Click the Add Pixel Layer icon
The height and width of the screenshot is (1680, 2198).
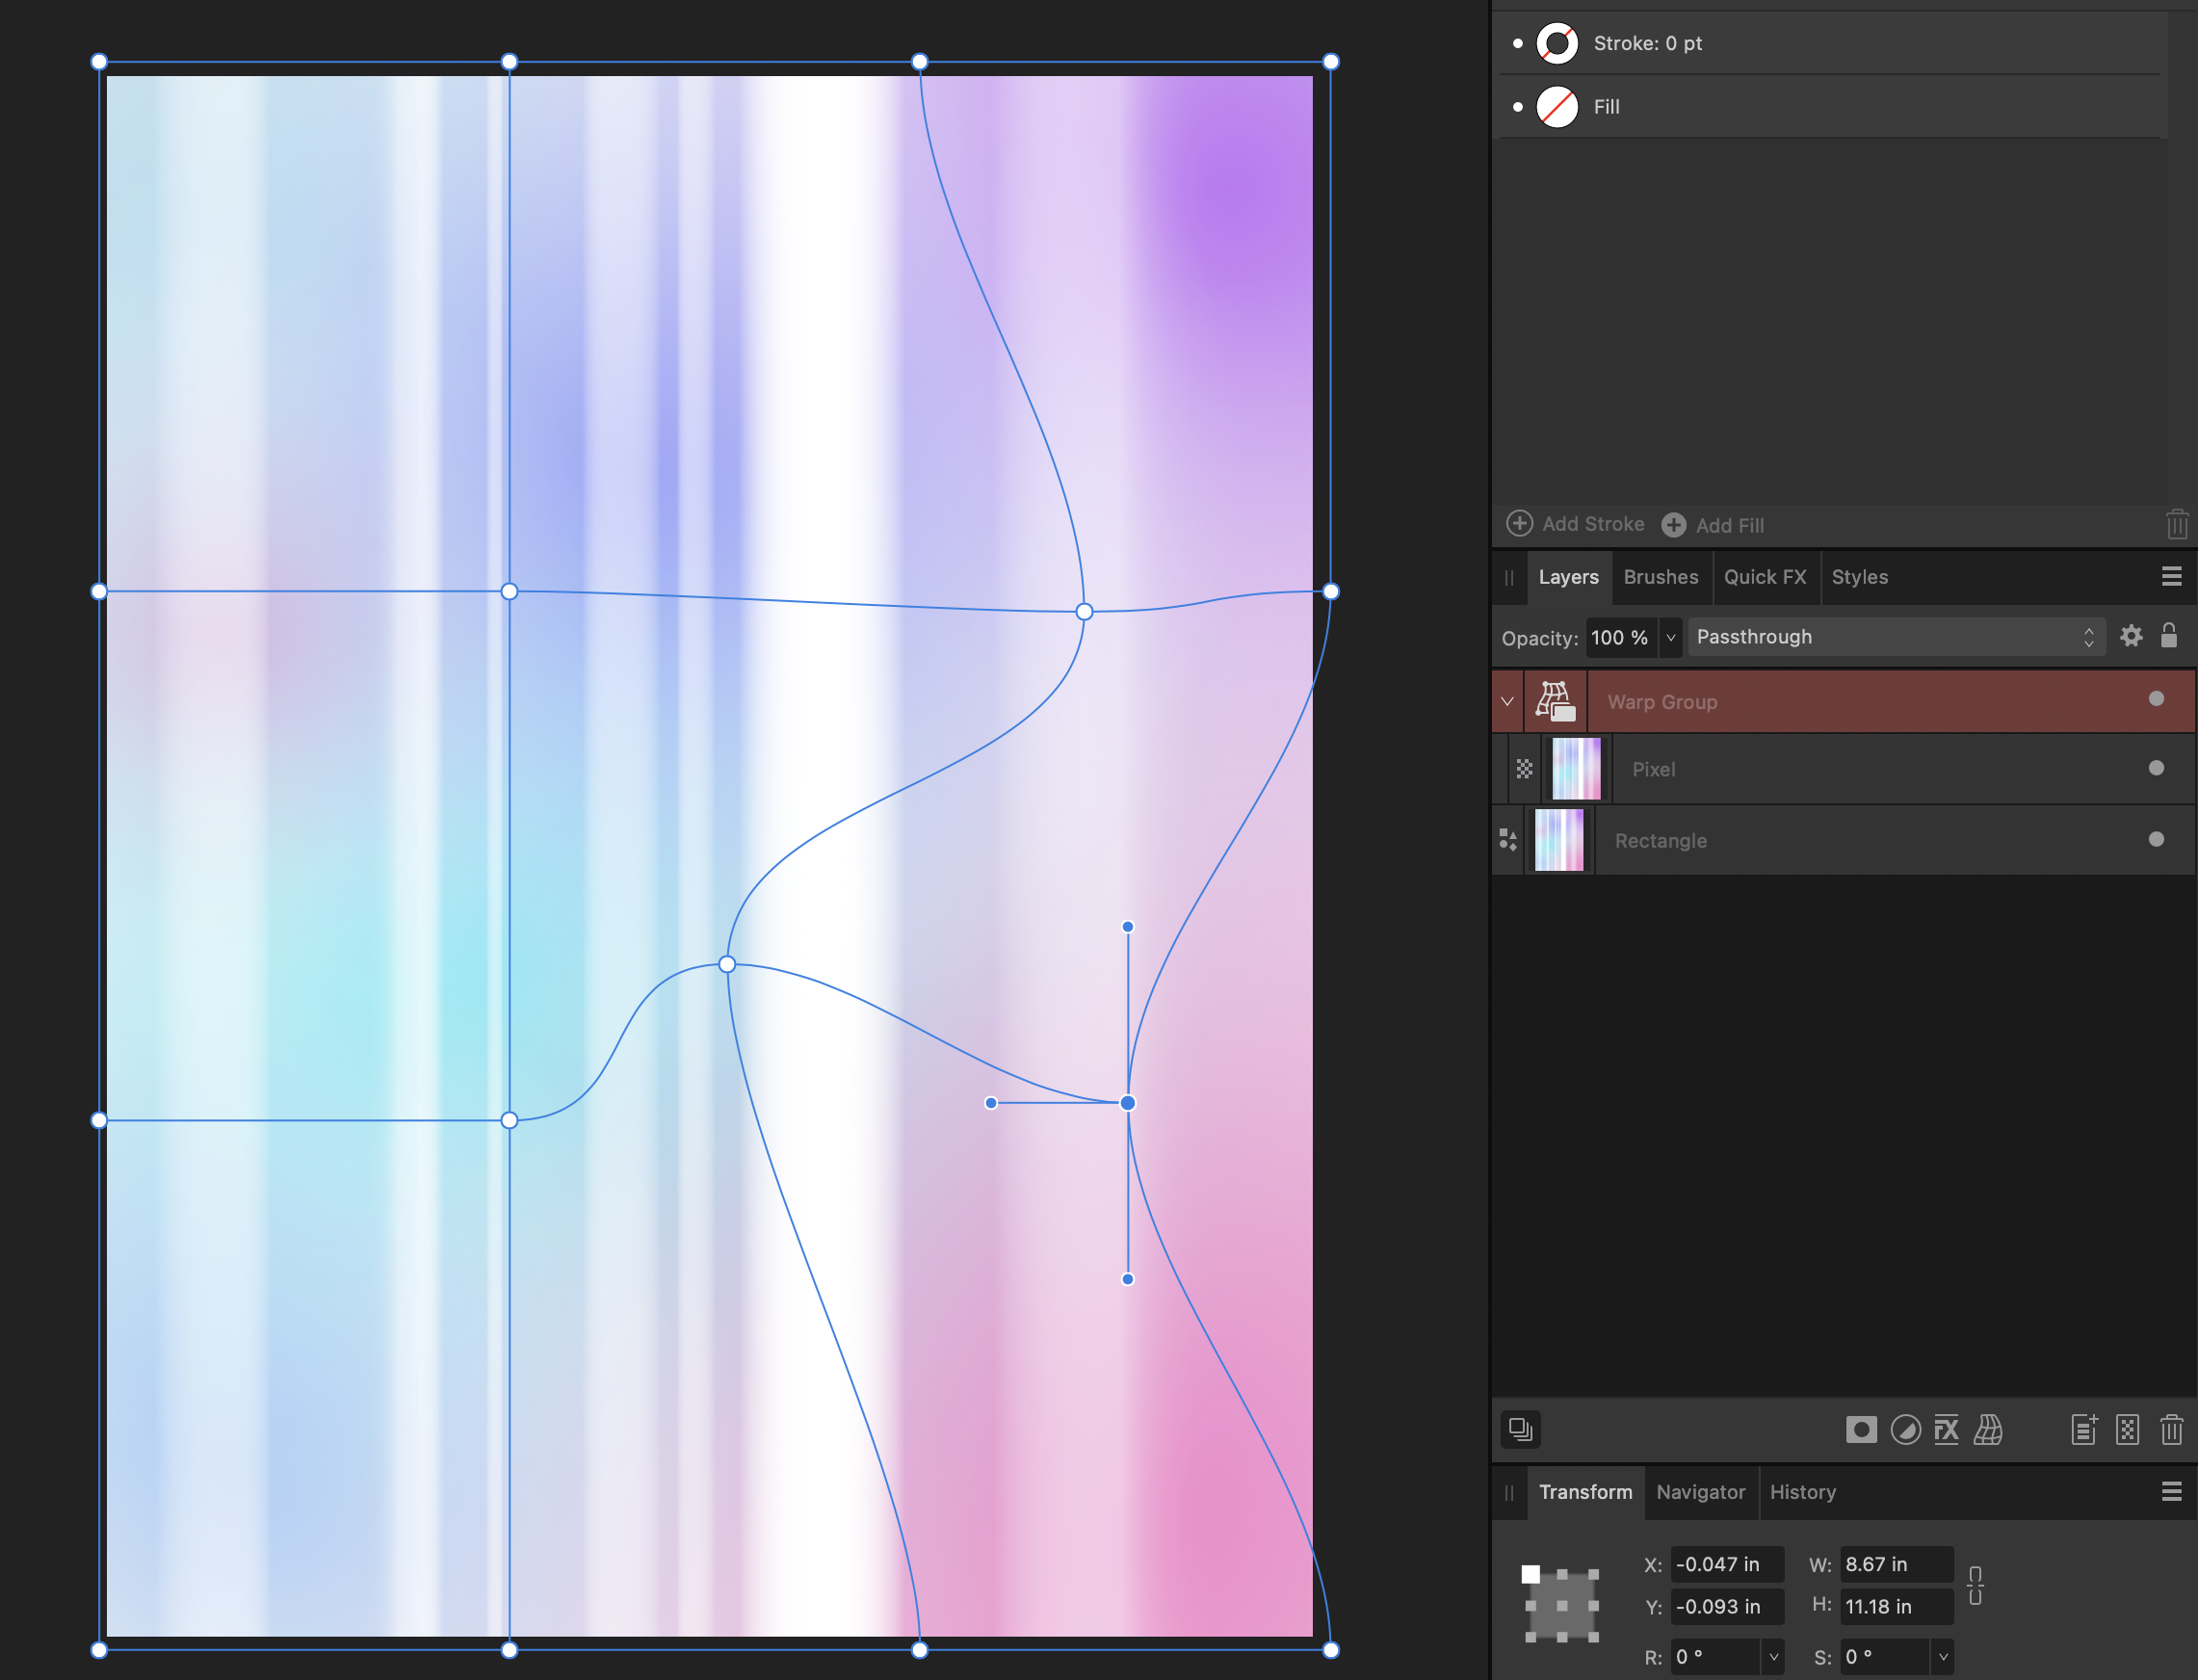click(x=2127, y=1430)
